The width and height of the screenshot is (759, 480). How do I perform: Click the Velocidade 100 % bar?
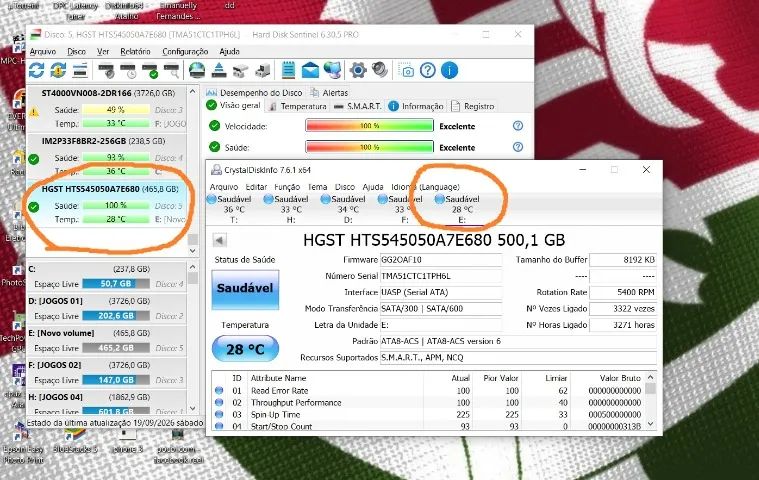[x=369, y=126]
